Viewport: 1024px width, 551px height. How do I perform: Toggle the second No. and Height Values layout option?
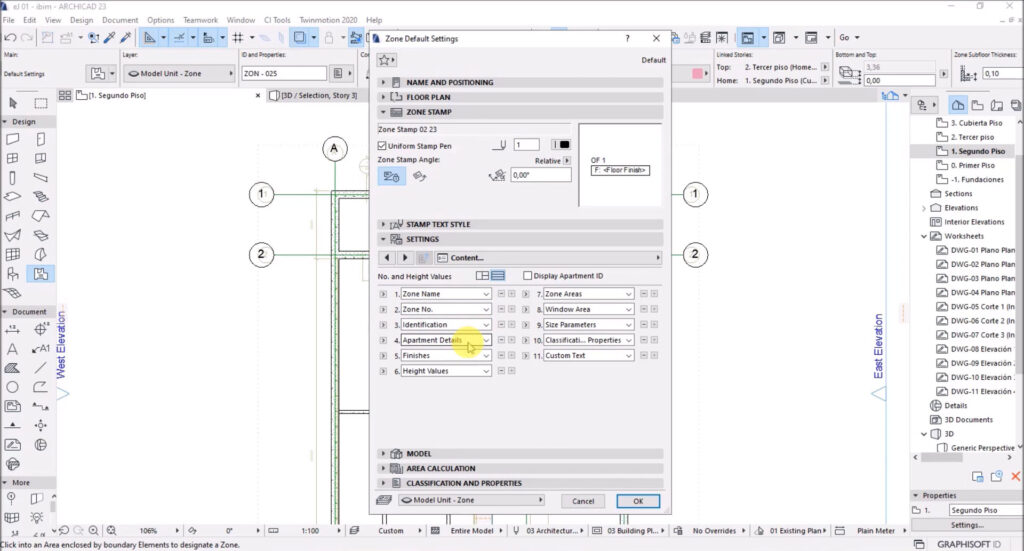coord(498,276)
